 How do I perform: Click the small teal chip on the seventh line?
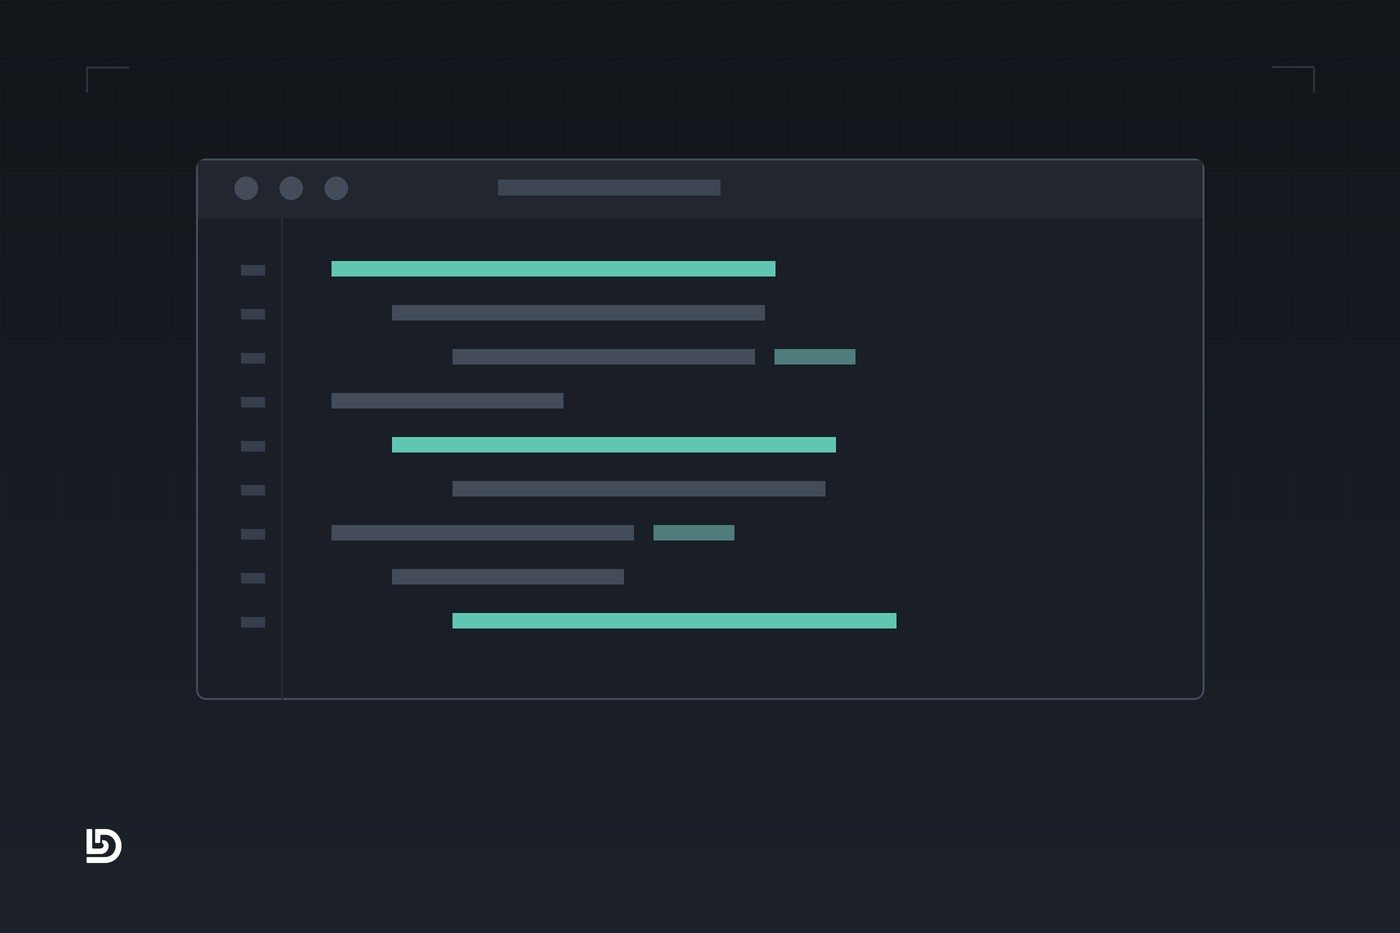694,532
